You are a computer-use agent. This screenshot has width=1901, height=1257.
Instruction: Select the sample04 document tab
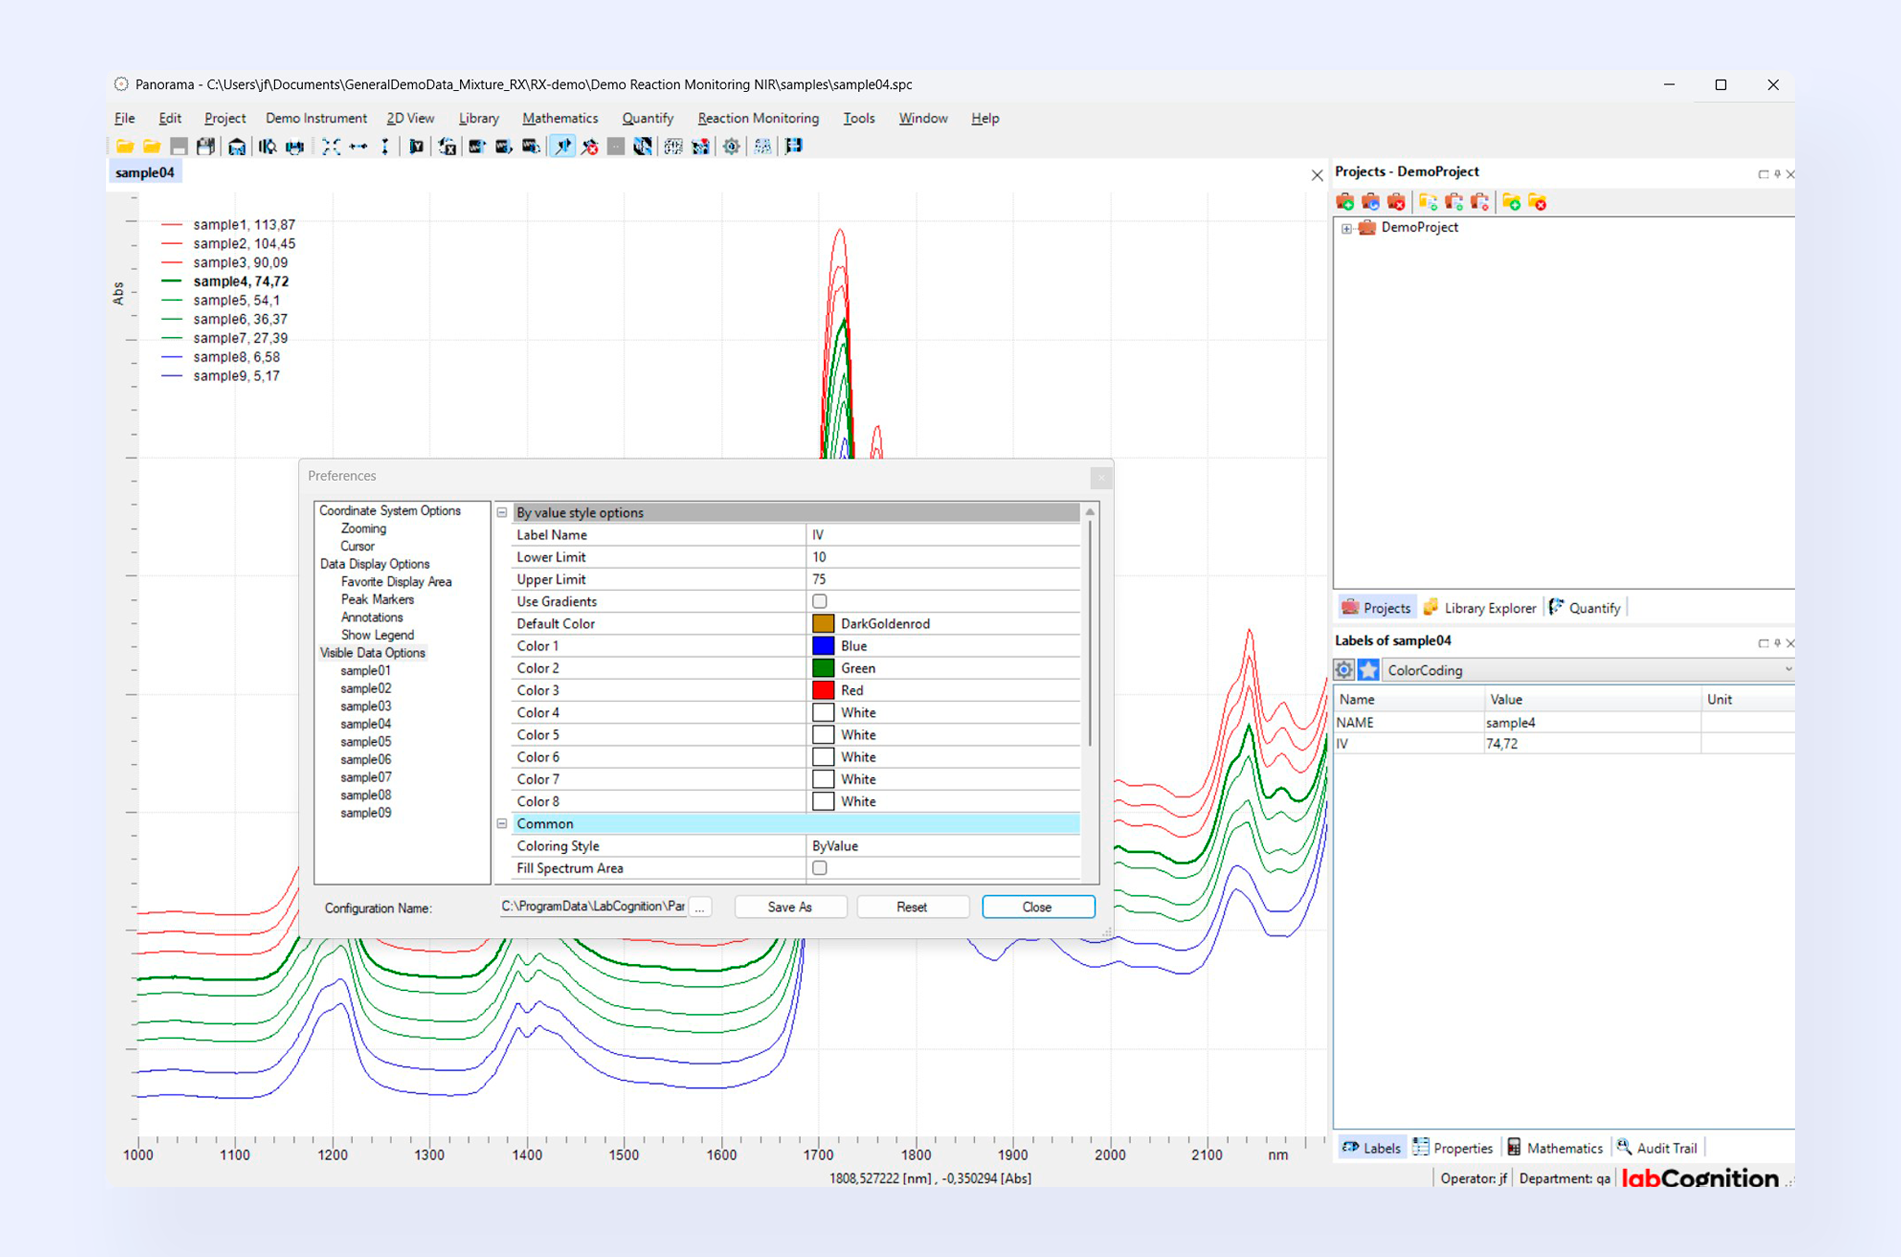point(145,173)
